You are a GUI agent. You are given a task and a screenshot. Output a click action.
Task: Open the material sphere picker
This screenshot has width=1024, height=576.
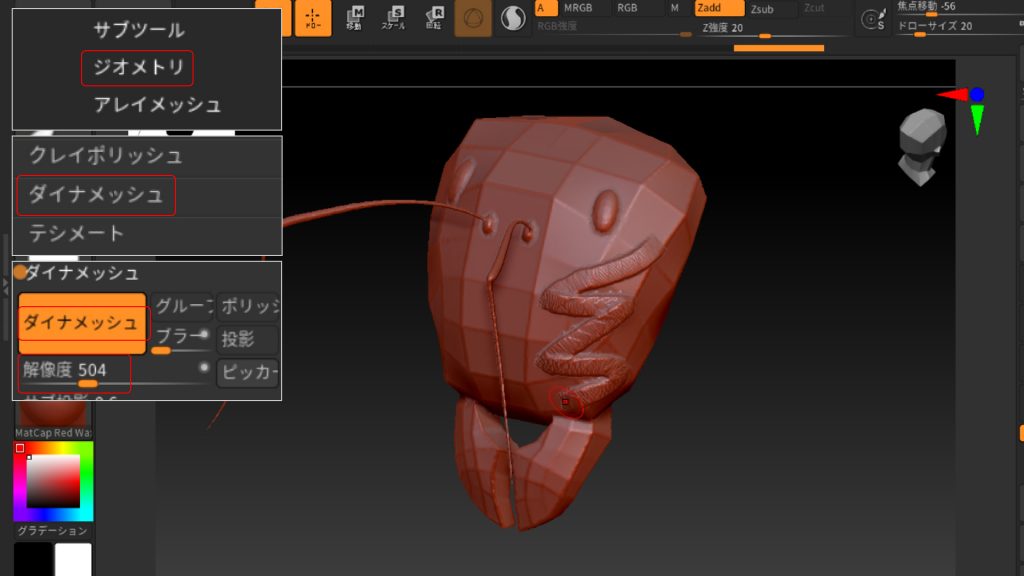coord(513,18)
